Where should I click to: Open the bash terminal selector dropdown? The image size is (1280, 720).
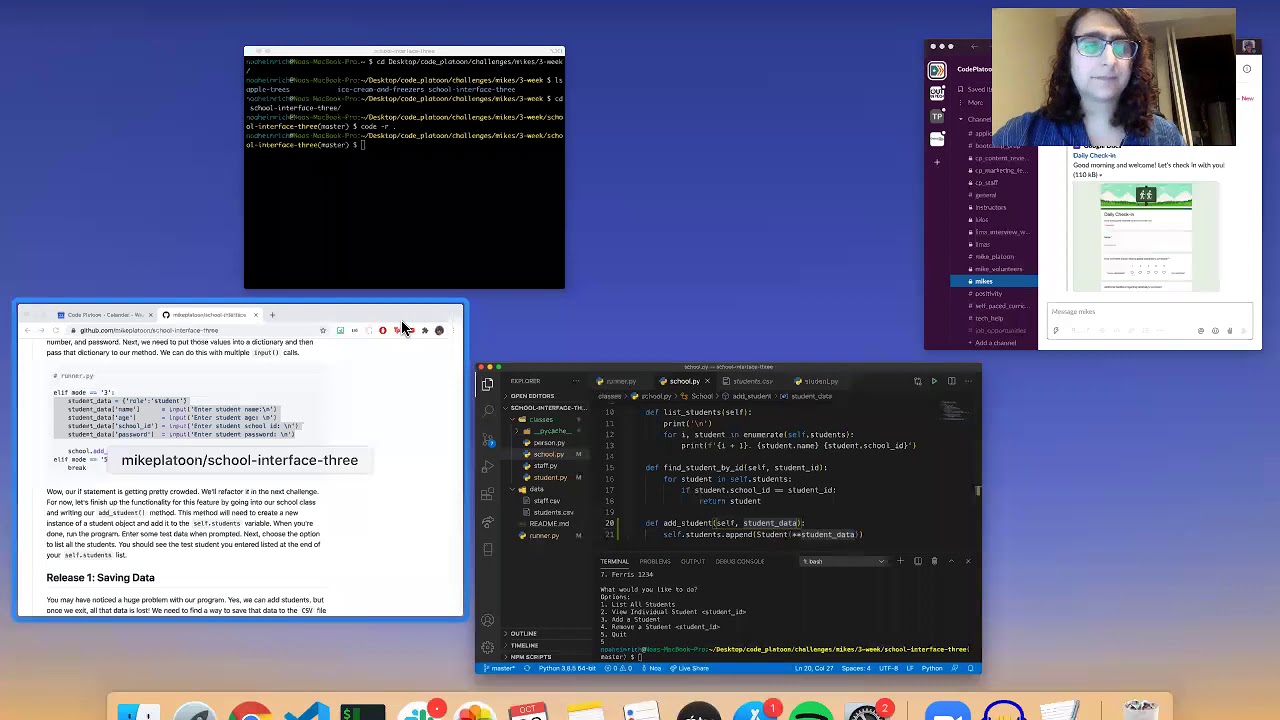click(x=843, y=561)
